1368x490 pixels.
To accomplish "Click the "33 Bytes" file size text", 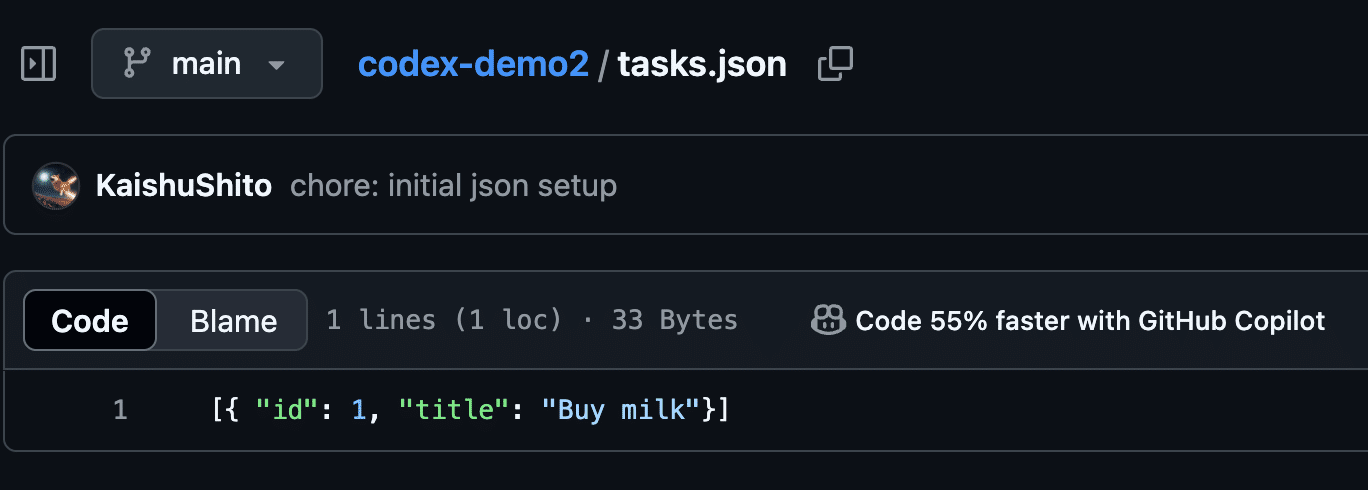I will pos(675,320).
